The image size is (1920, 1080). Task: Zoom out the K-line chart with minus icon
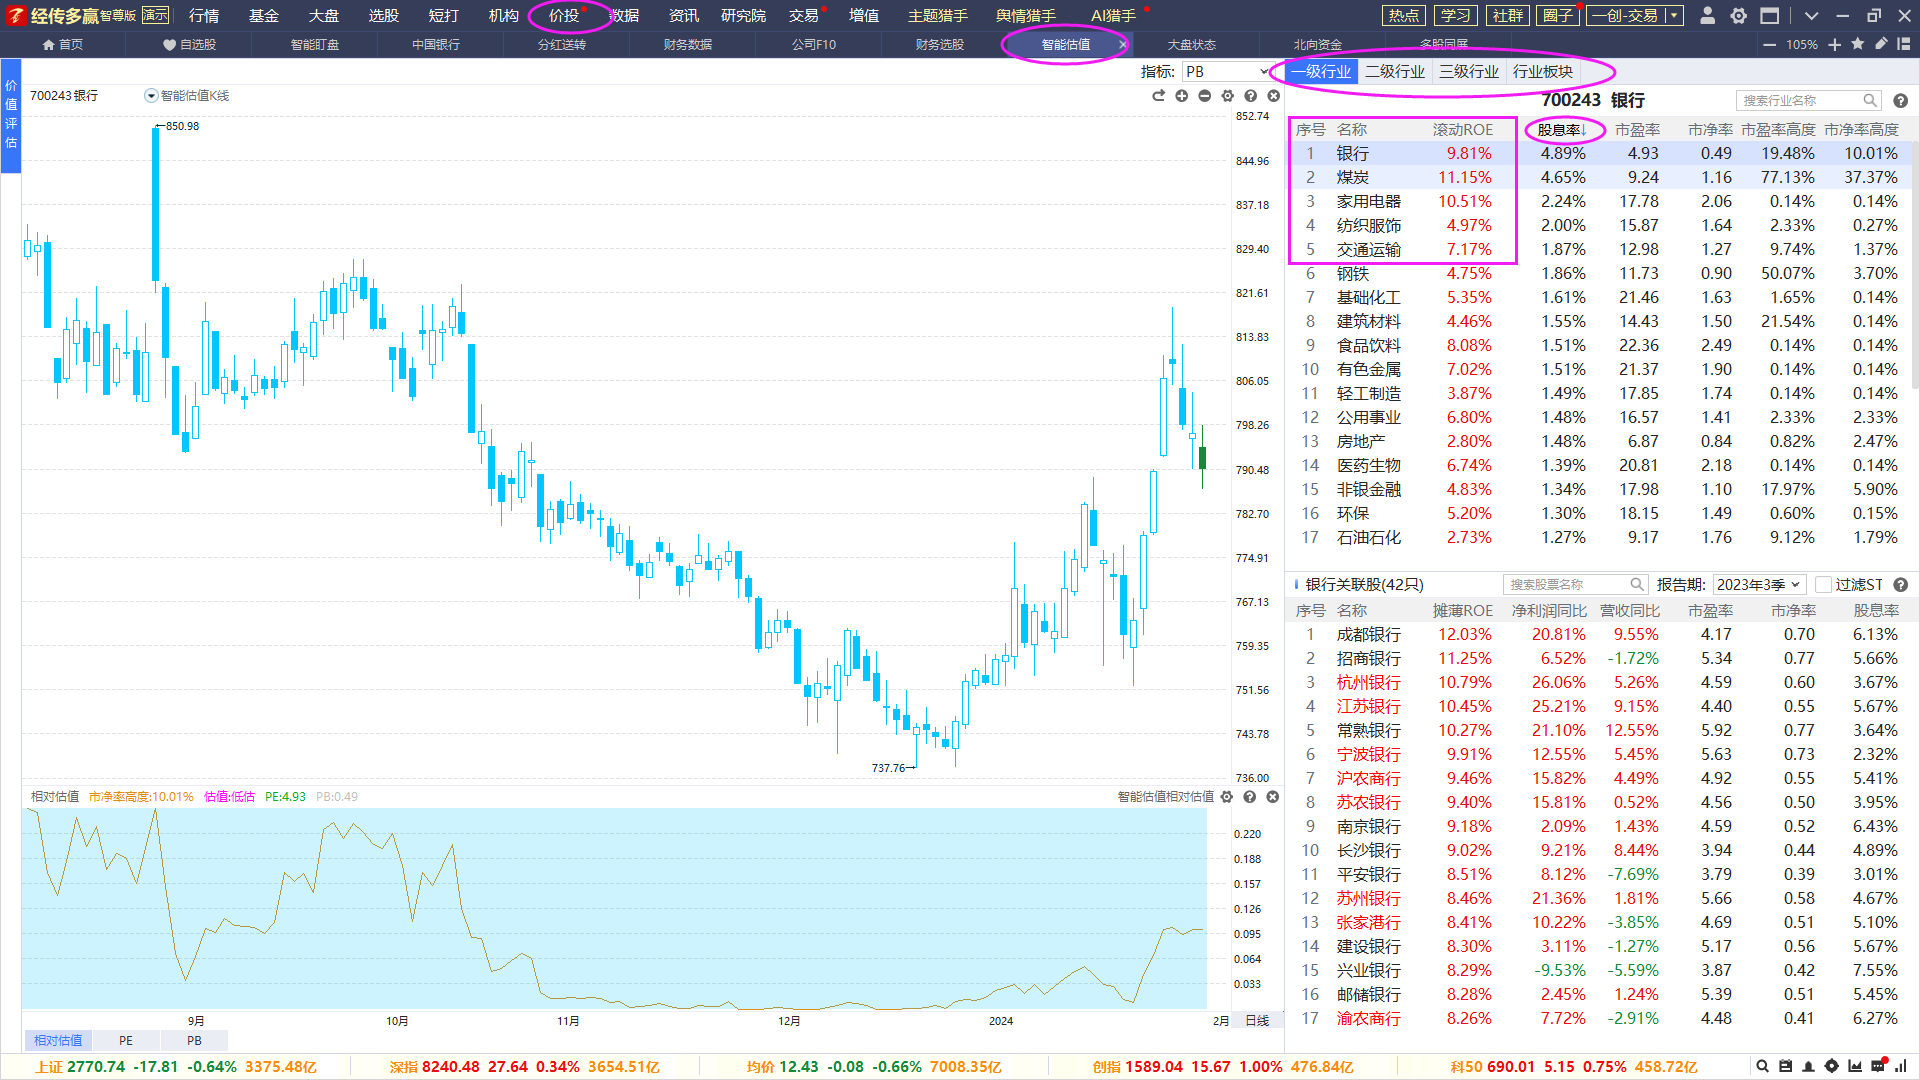coord(1204,96)
